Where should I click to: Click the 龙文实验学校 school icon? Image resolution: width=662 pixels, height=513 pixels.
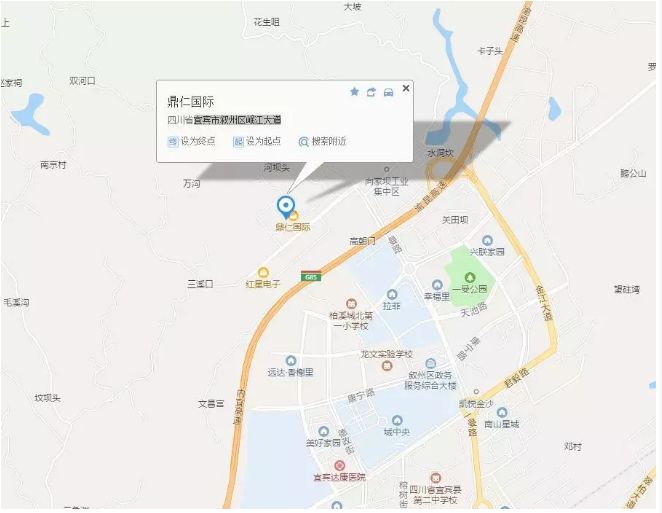(387, 366)
